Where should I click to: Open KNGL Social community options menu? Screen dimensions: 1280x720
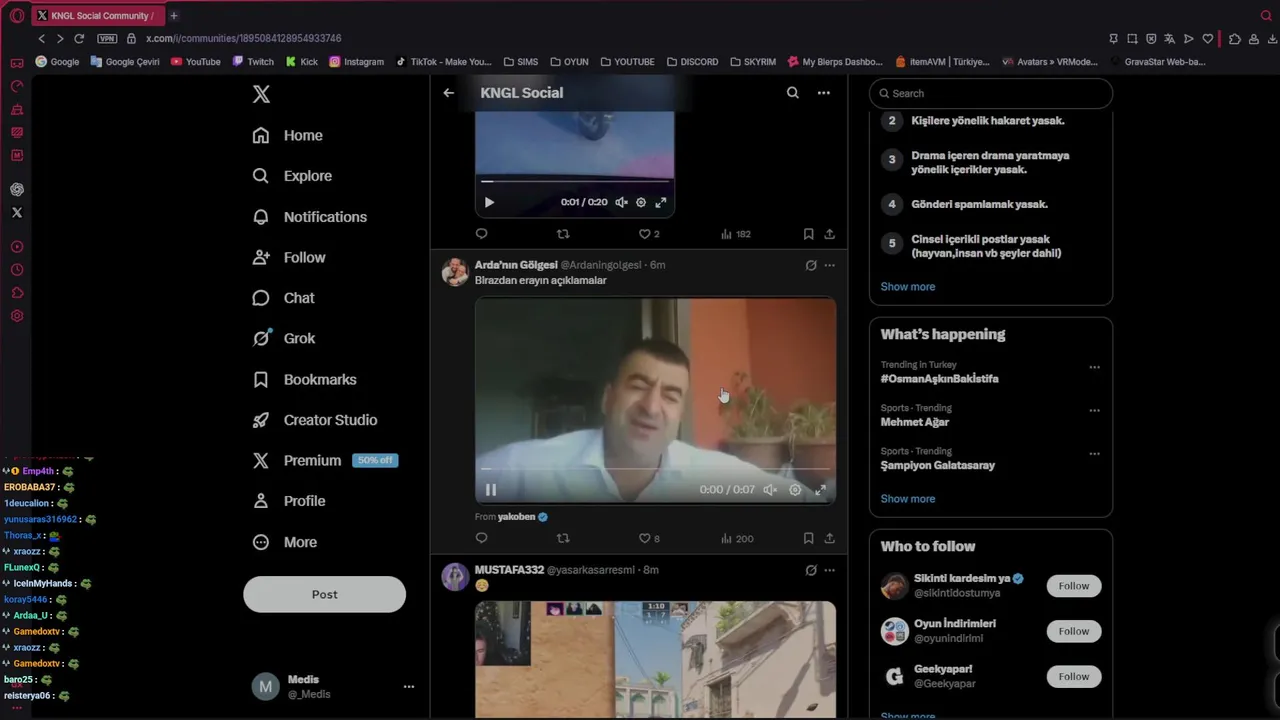point(823,93)
